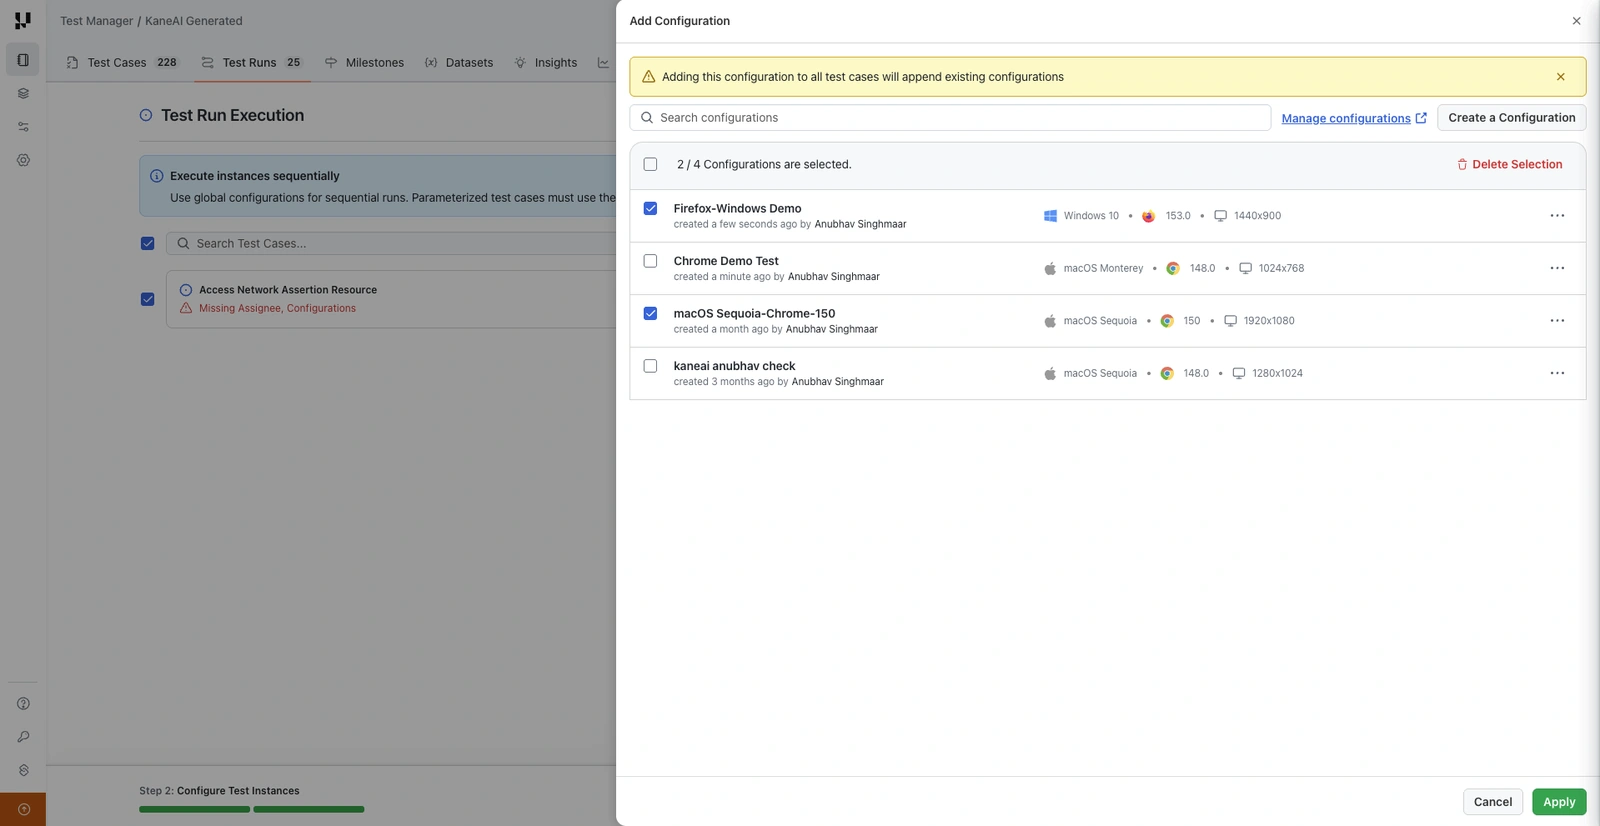Open more options for Chrome Demo Test
The image size is (1600, 826).
[1557, 268]
